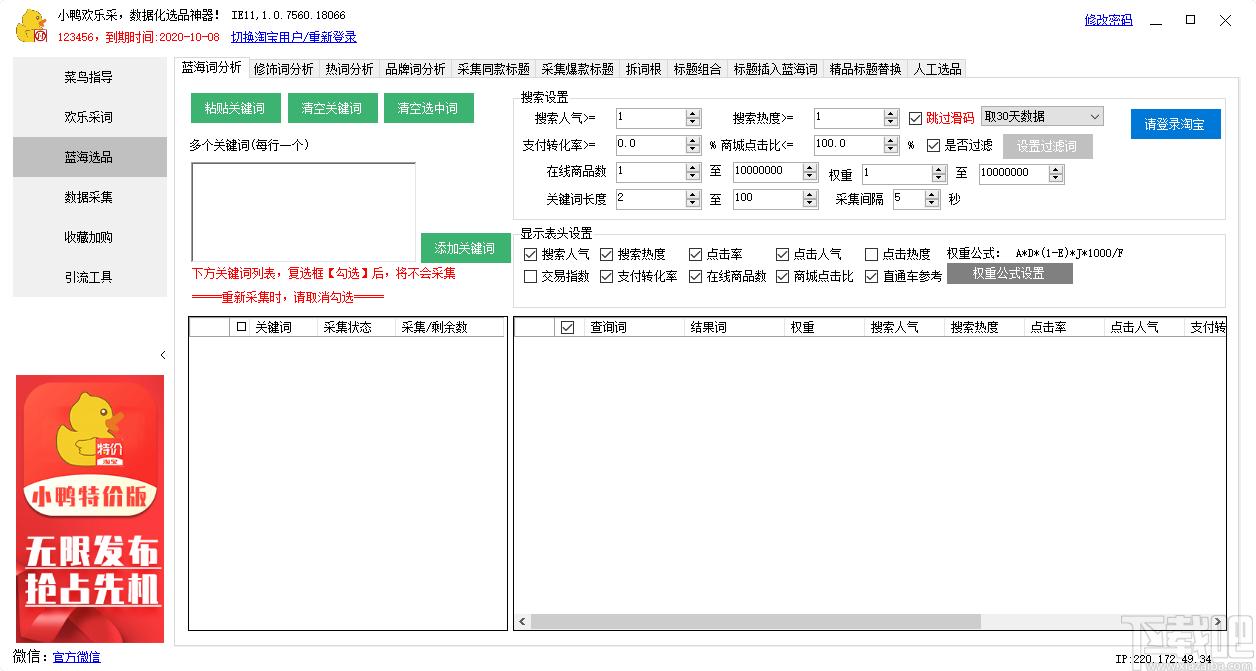
Task: Click the left arrow of results scrollbar
Action: (522, 622)
